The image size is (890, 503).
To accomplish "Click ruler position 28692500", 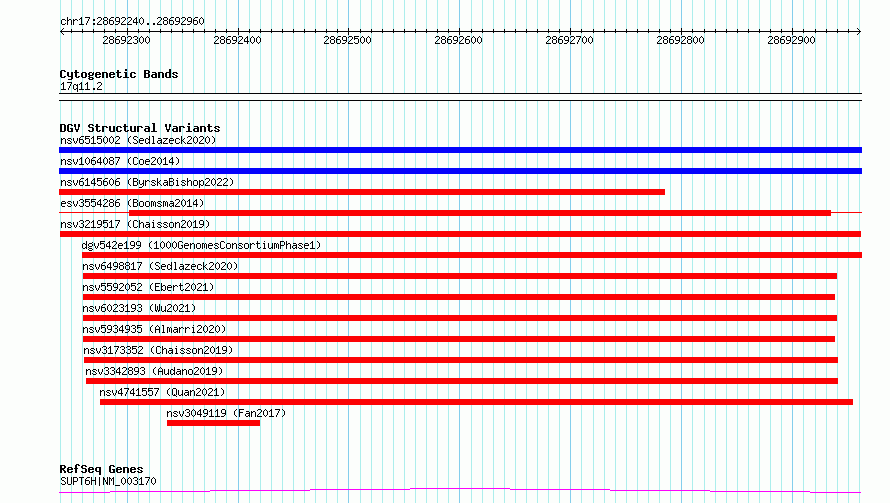I will point(347,40).
